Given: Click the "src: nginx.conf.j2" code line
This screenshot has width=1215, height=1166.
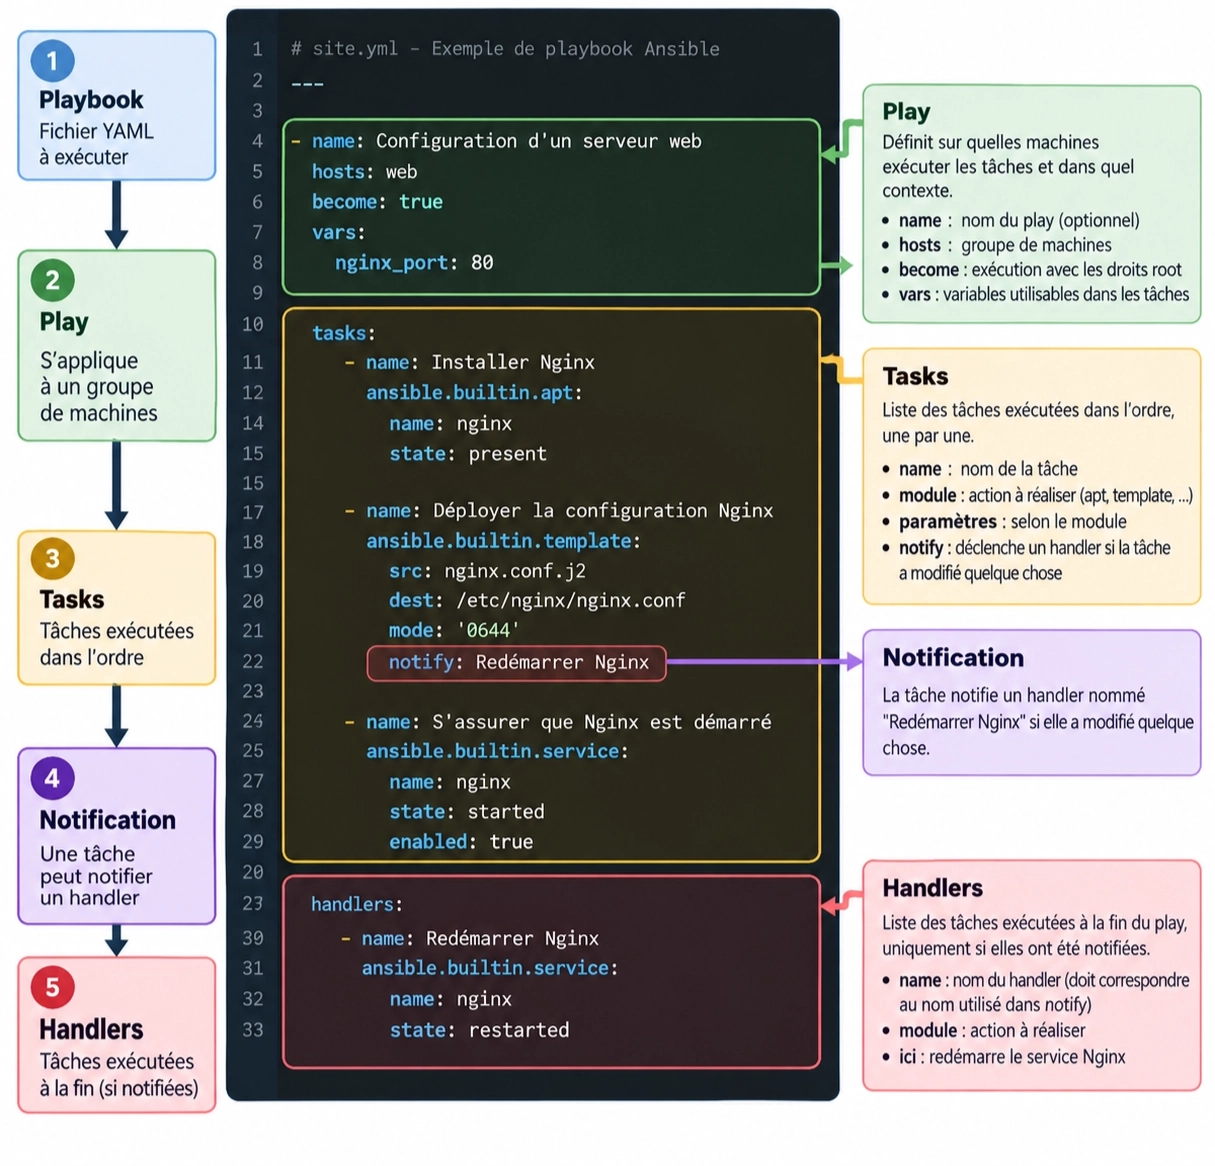Looking at the screenshot, I should click(487, 571).
